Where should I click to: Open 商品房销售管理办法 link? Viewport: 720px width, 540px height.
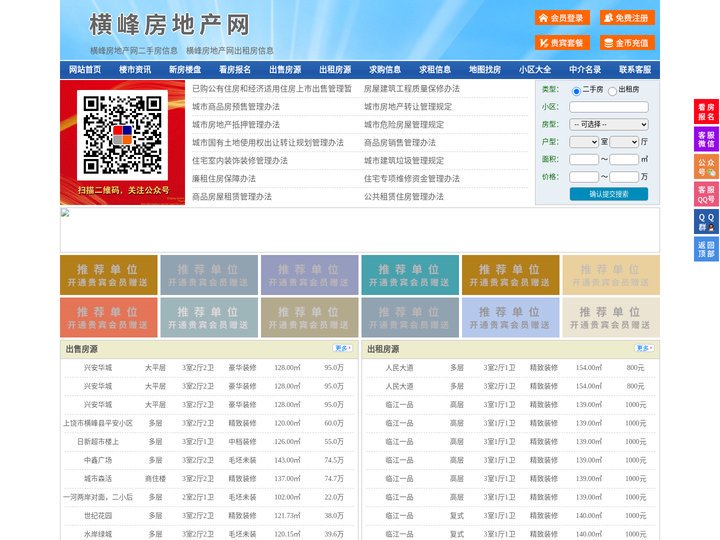(x=400, y=142)
